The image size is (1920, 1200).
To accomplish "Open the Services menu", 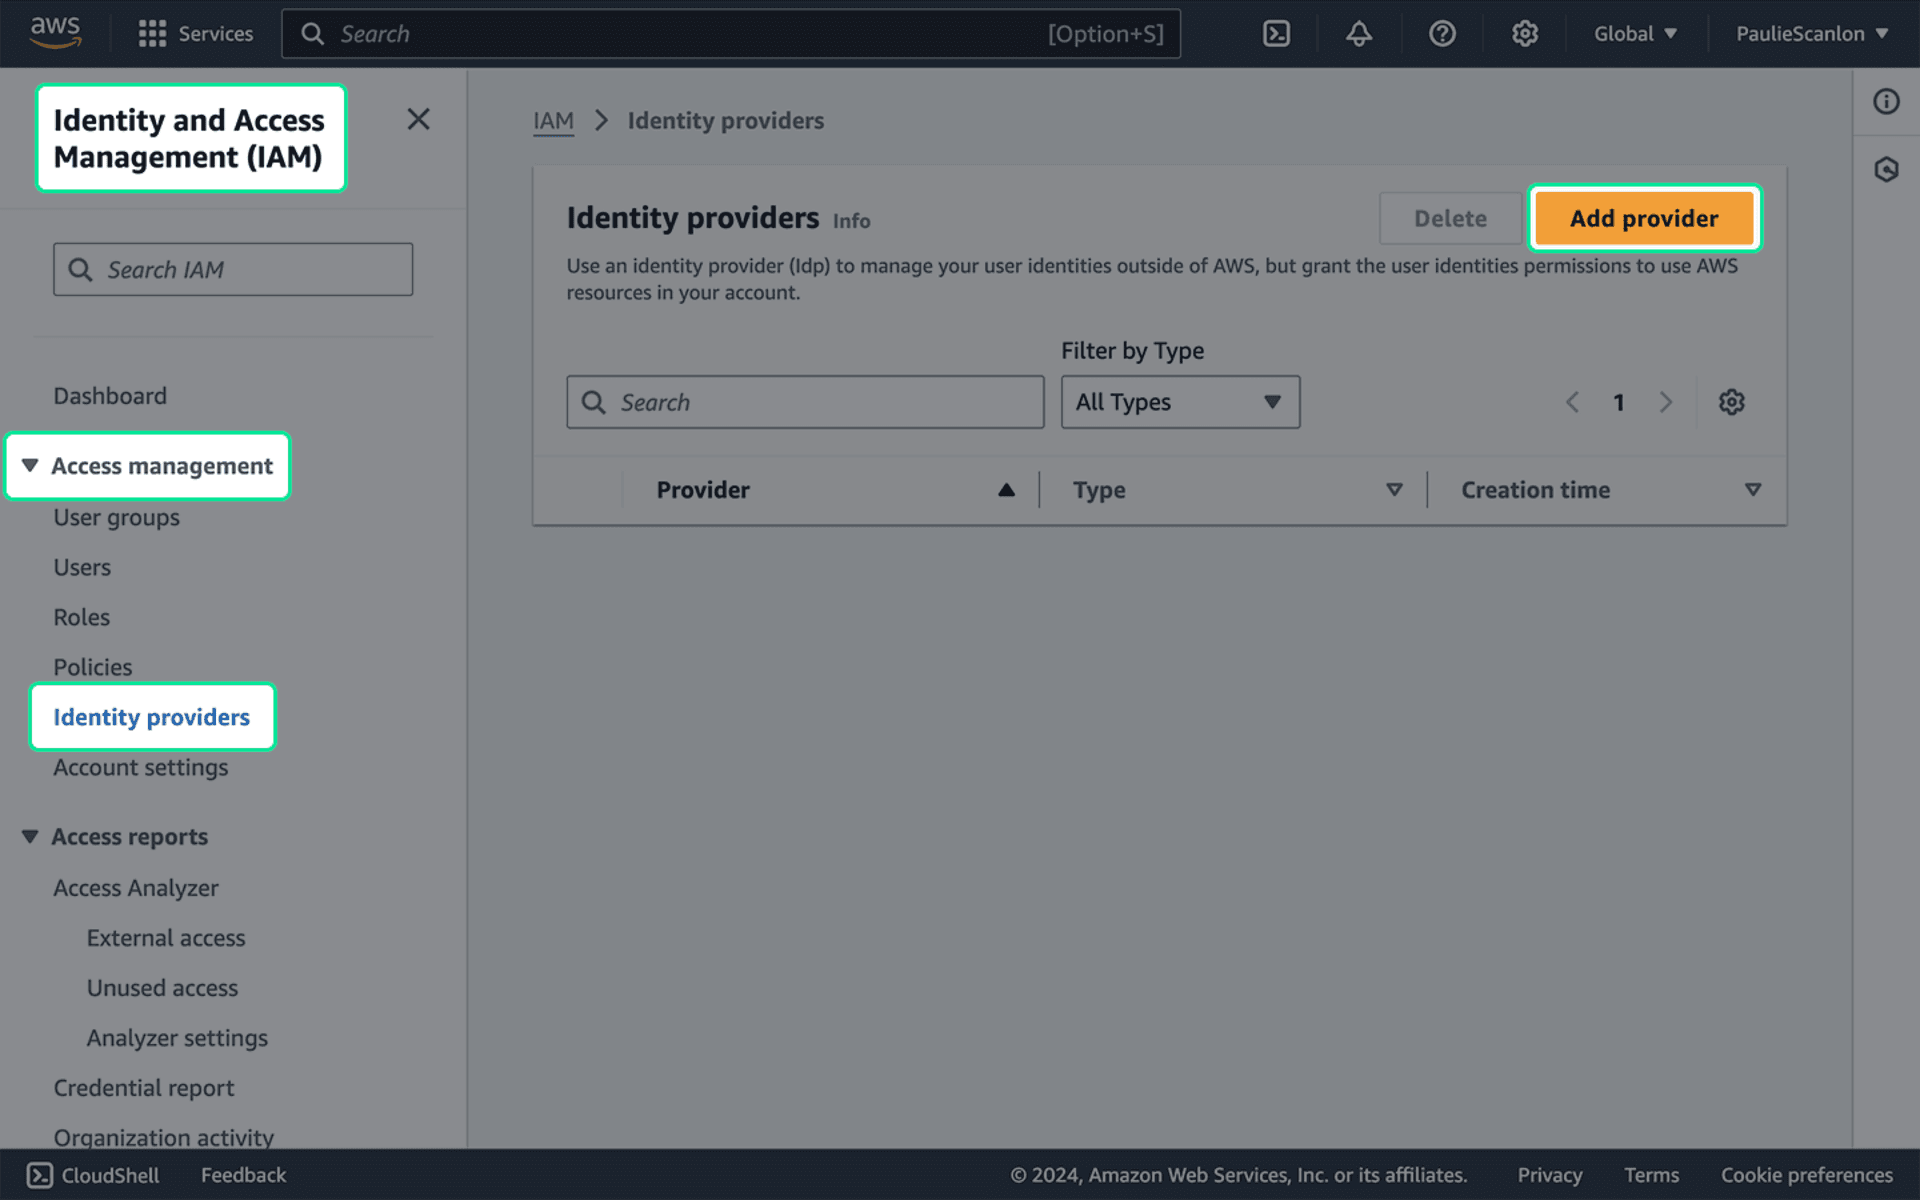I will (x=196, y=33).
